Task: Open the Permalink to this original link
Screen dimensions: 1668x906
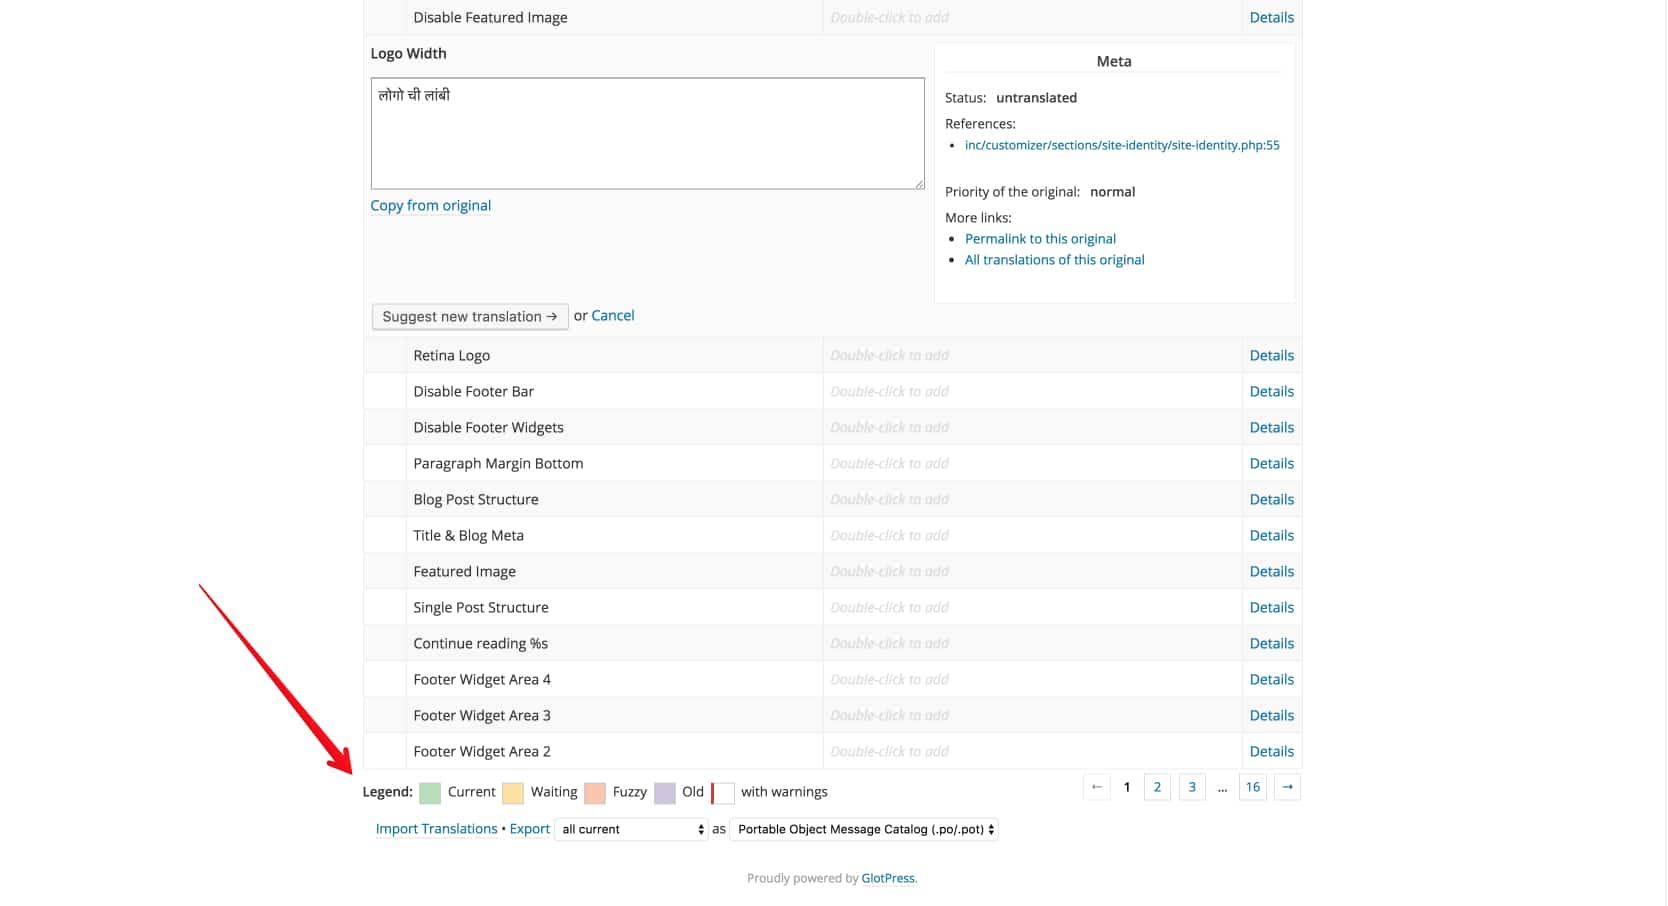Action: [x=1040, y=238]
